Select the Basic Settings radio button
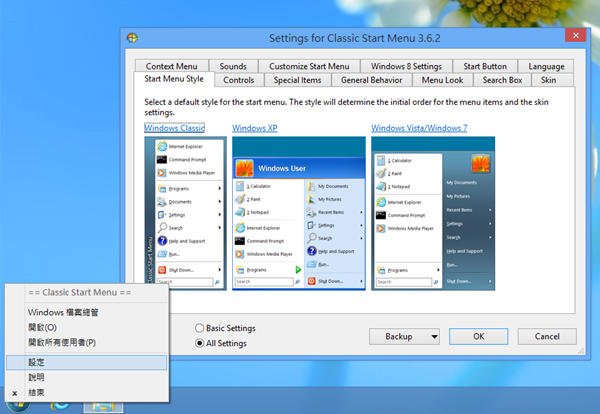This screenshot has height=414, width=600. point(198,328)
